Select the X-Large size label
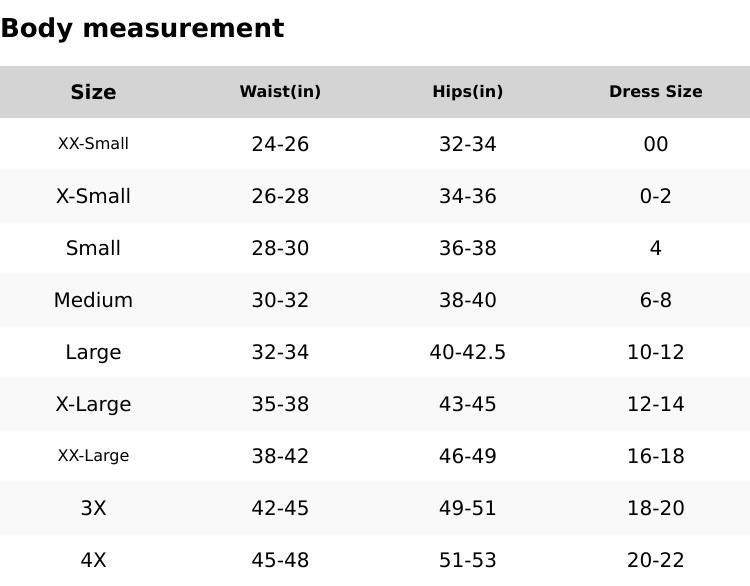This screenshot has height=586, width=750. [x=93, y=404]
